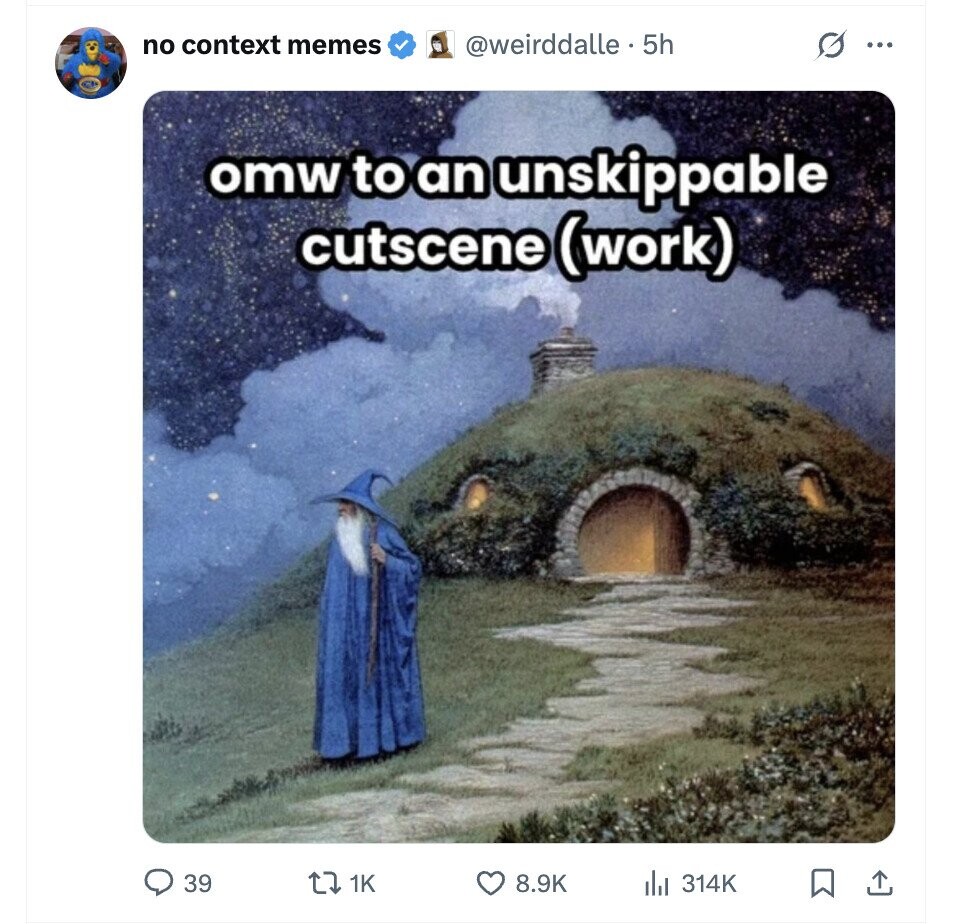Click the display name no context memes
Screen dimensions: 958x924
pyautogui.click(x=261, y=45)
